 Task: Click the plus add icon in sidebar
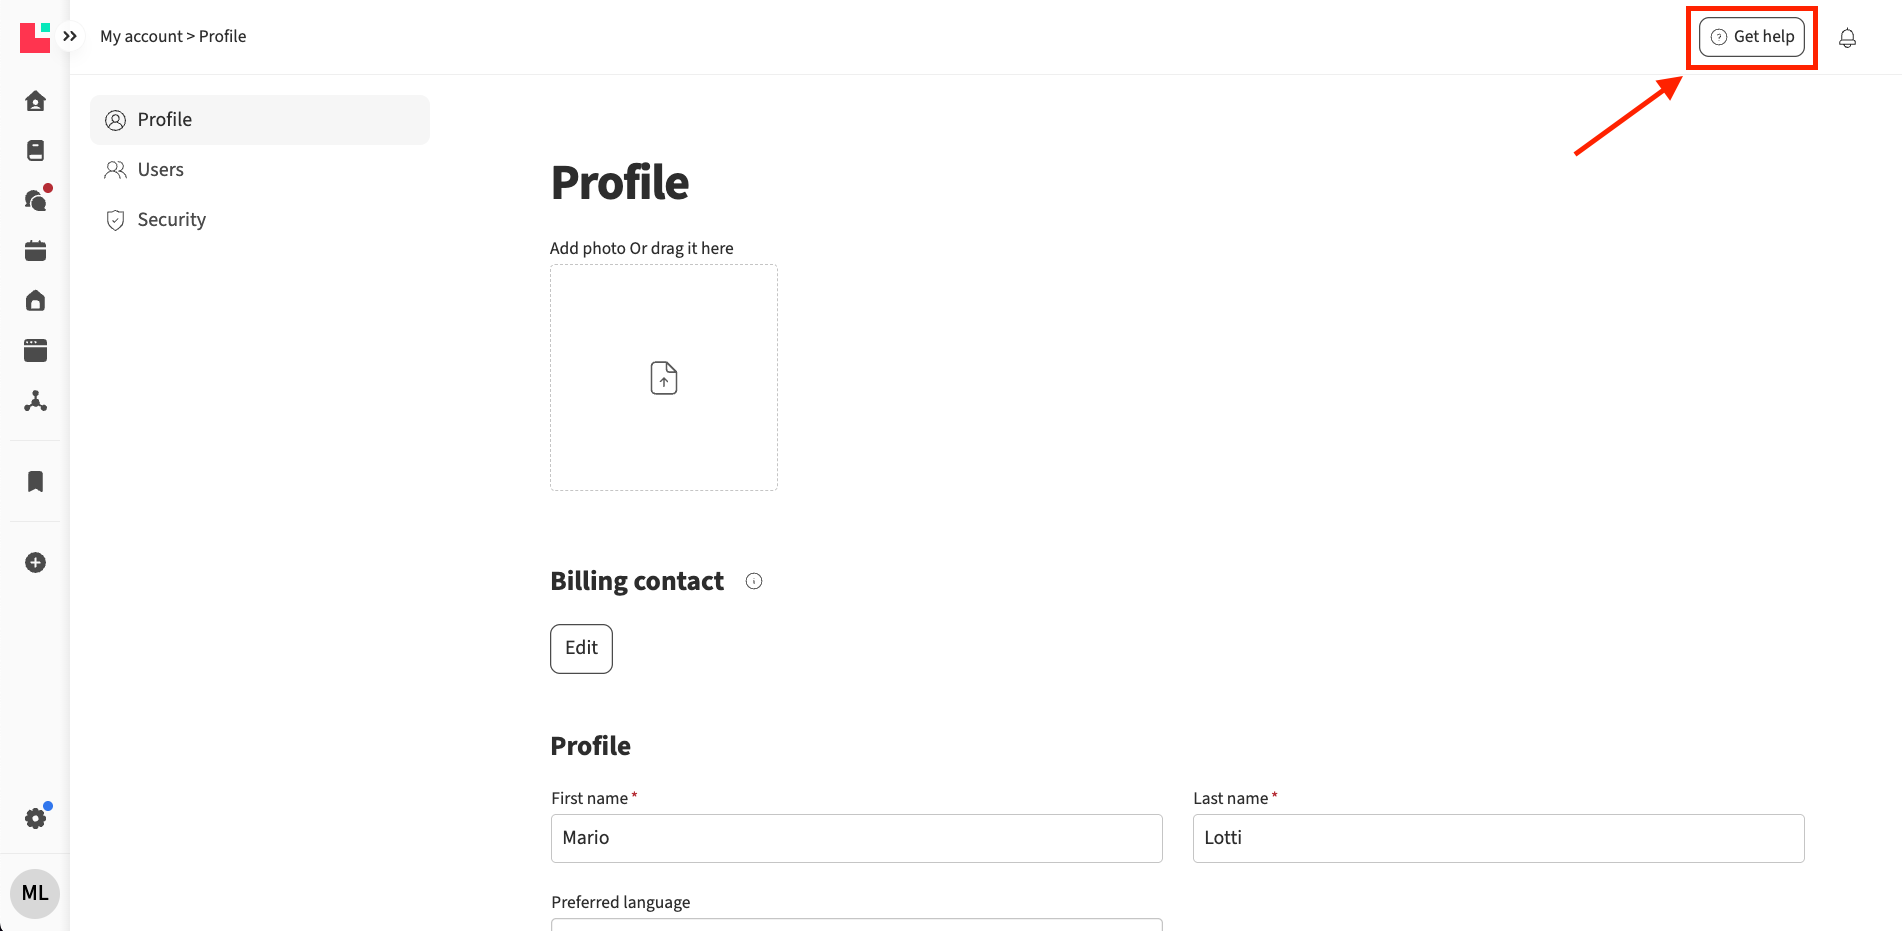35,563
